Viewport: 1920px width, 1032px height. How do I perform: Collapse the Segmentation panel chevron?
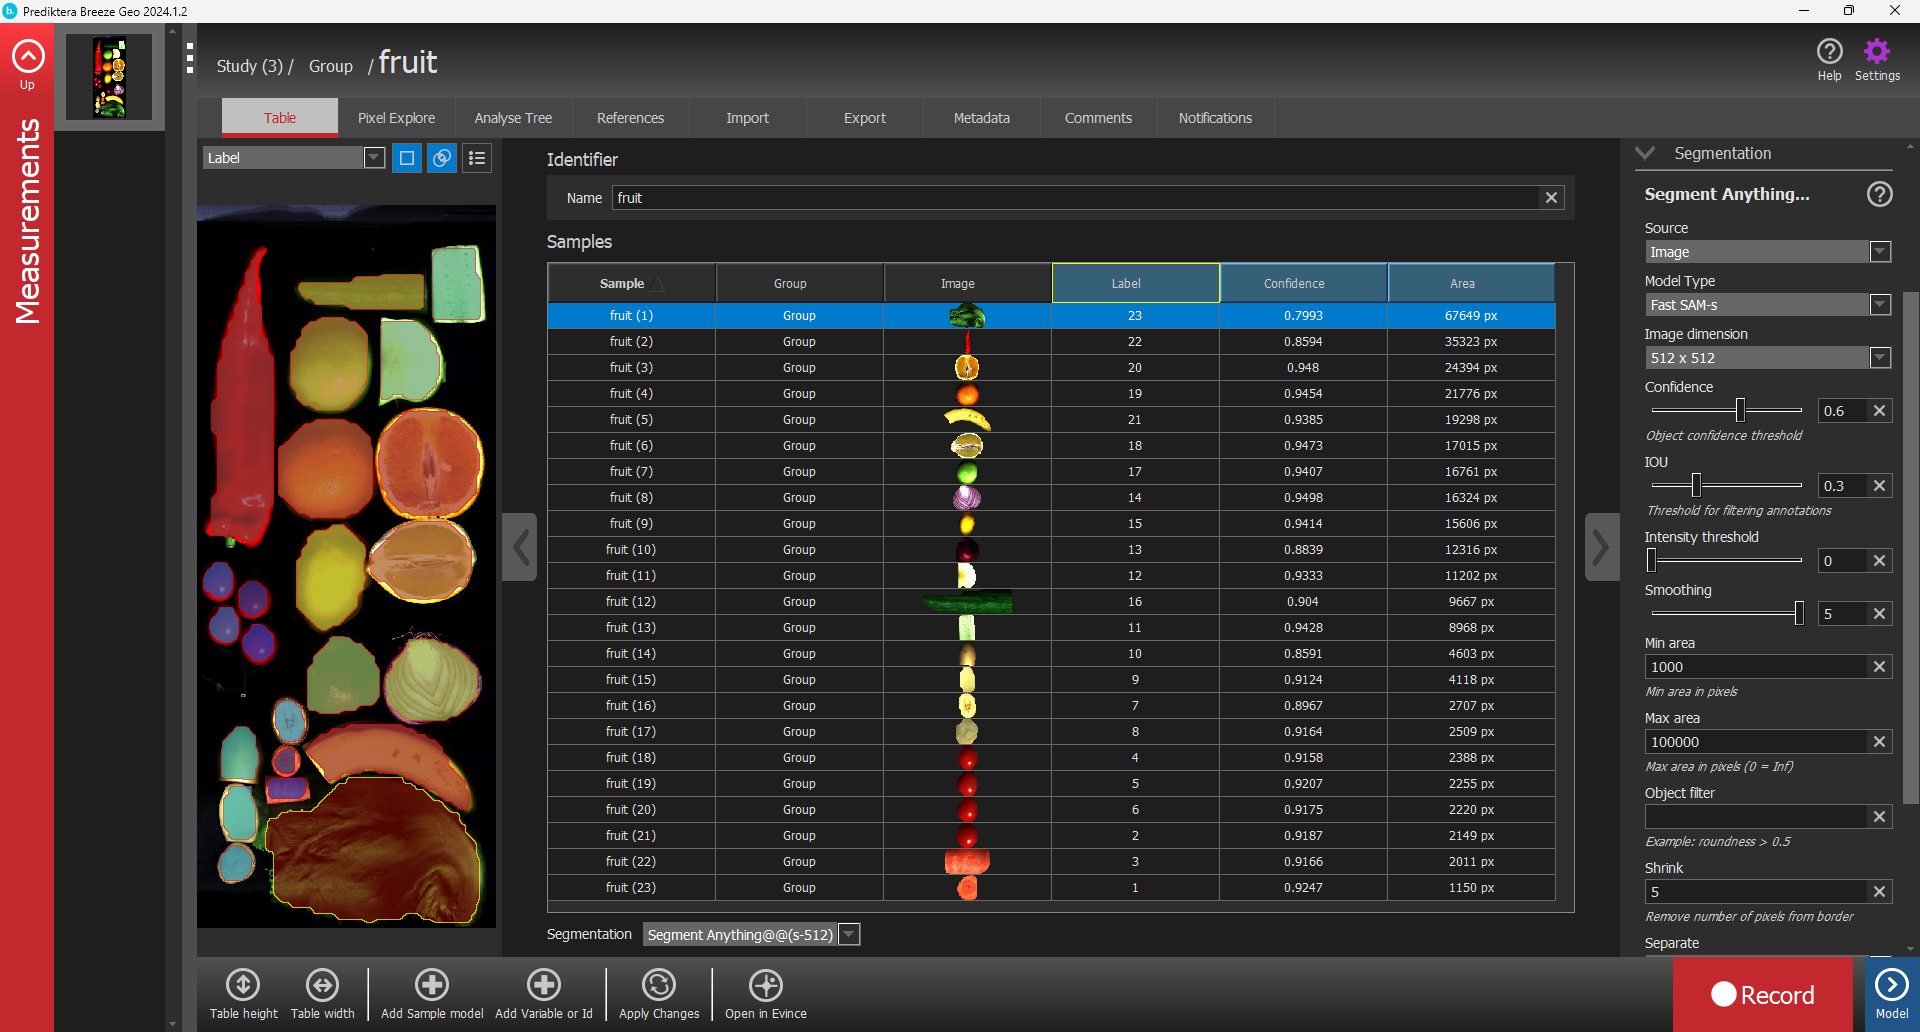(1645, 153)
